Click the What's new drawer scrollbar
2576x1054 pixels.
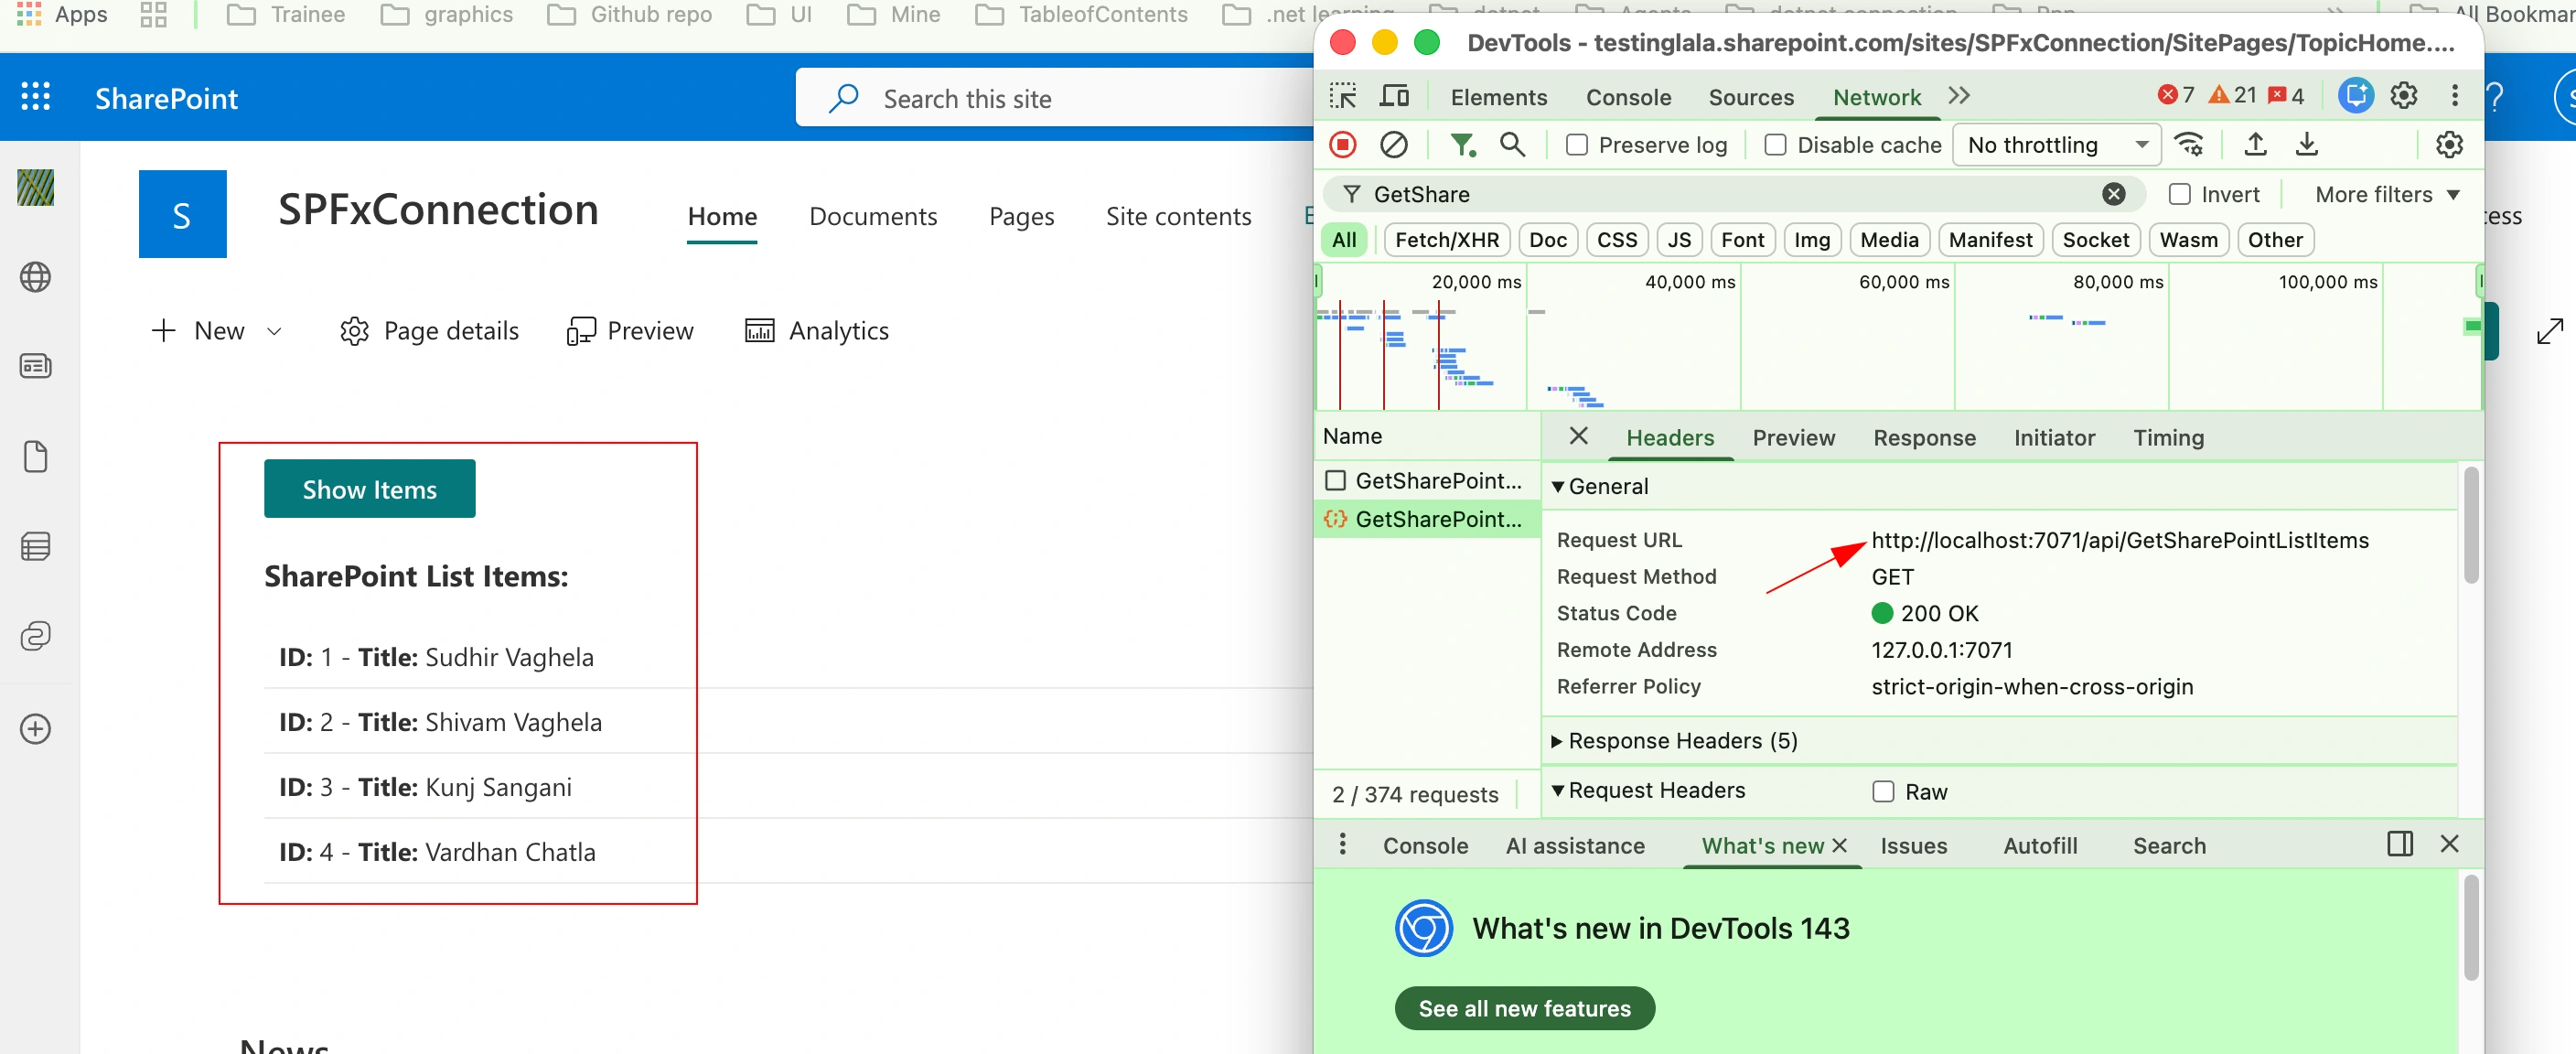point(2471,927)
